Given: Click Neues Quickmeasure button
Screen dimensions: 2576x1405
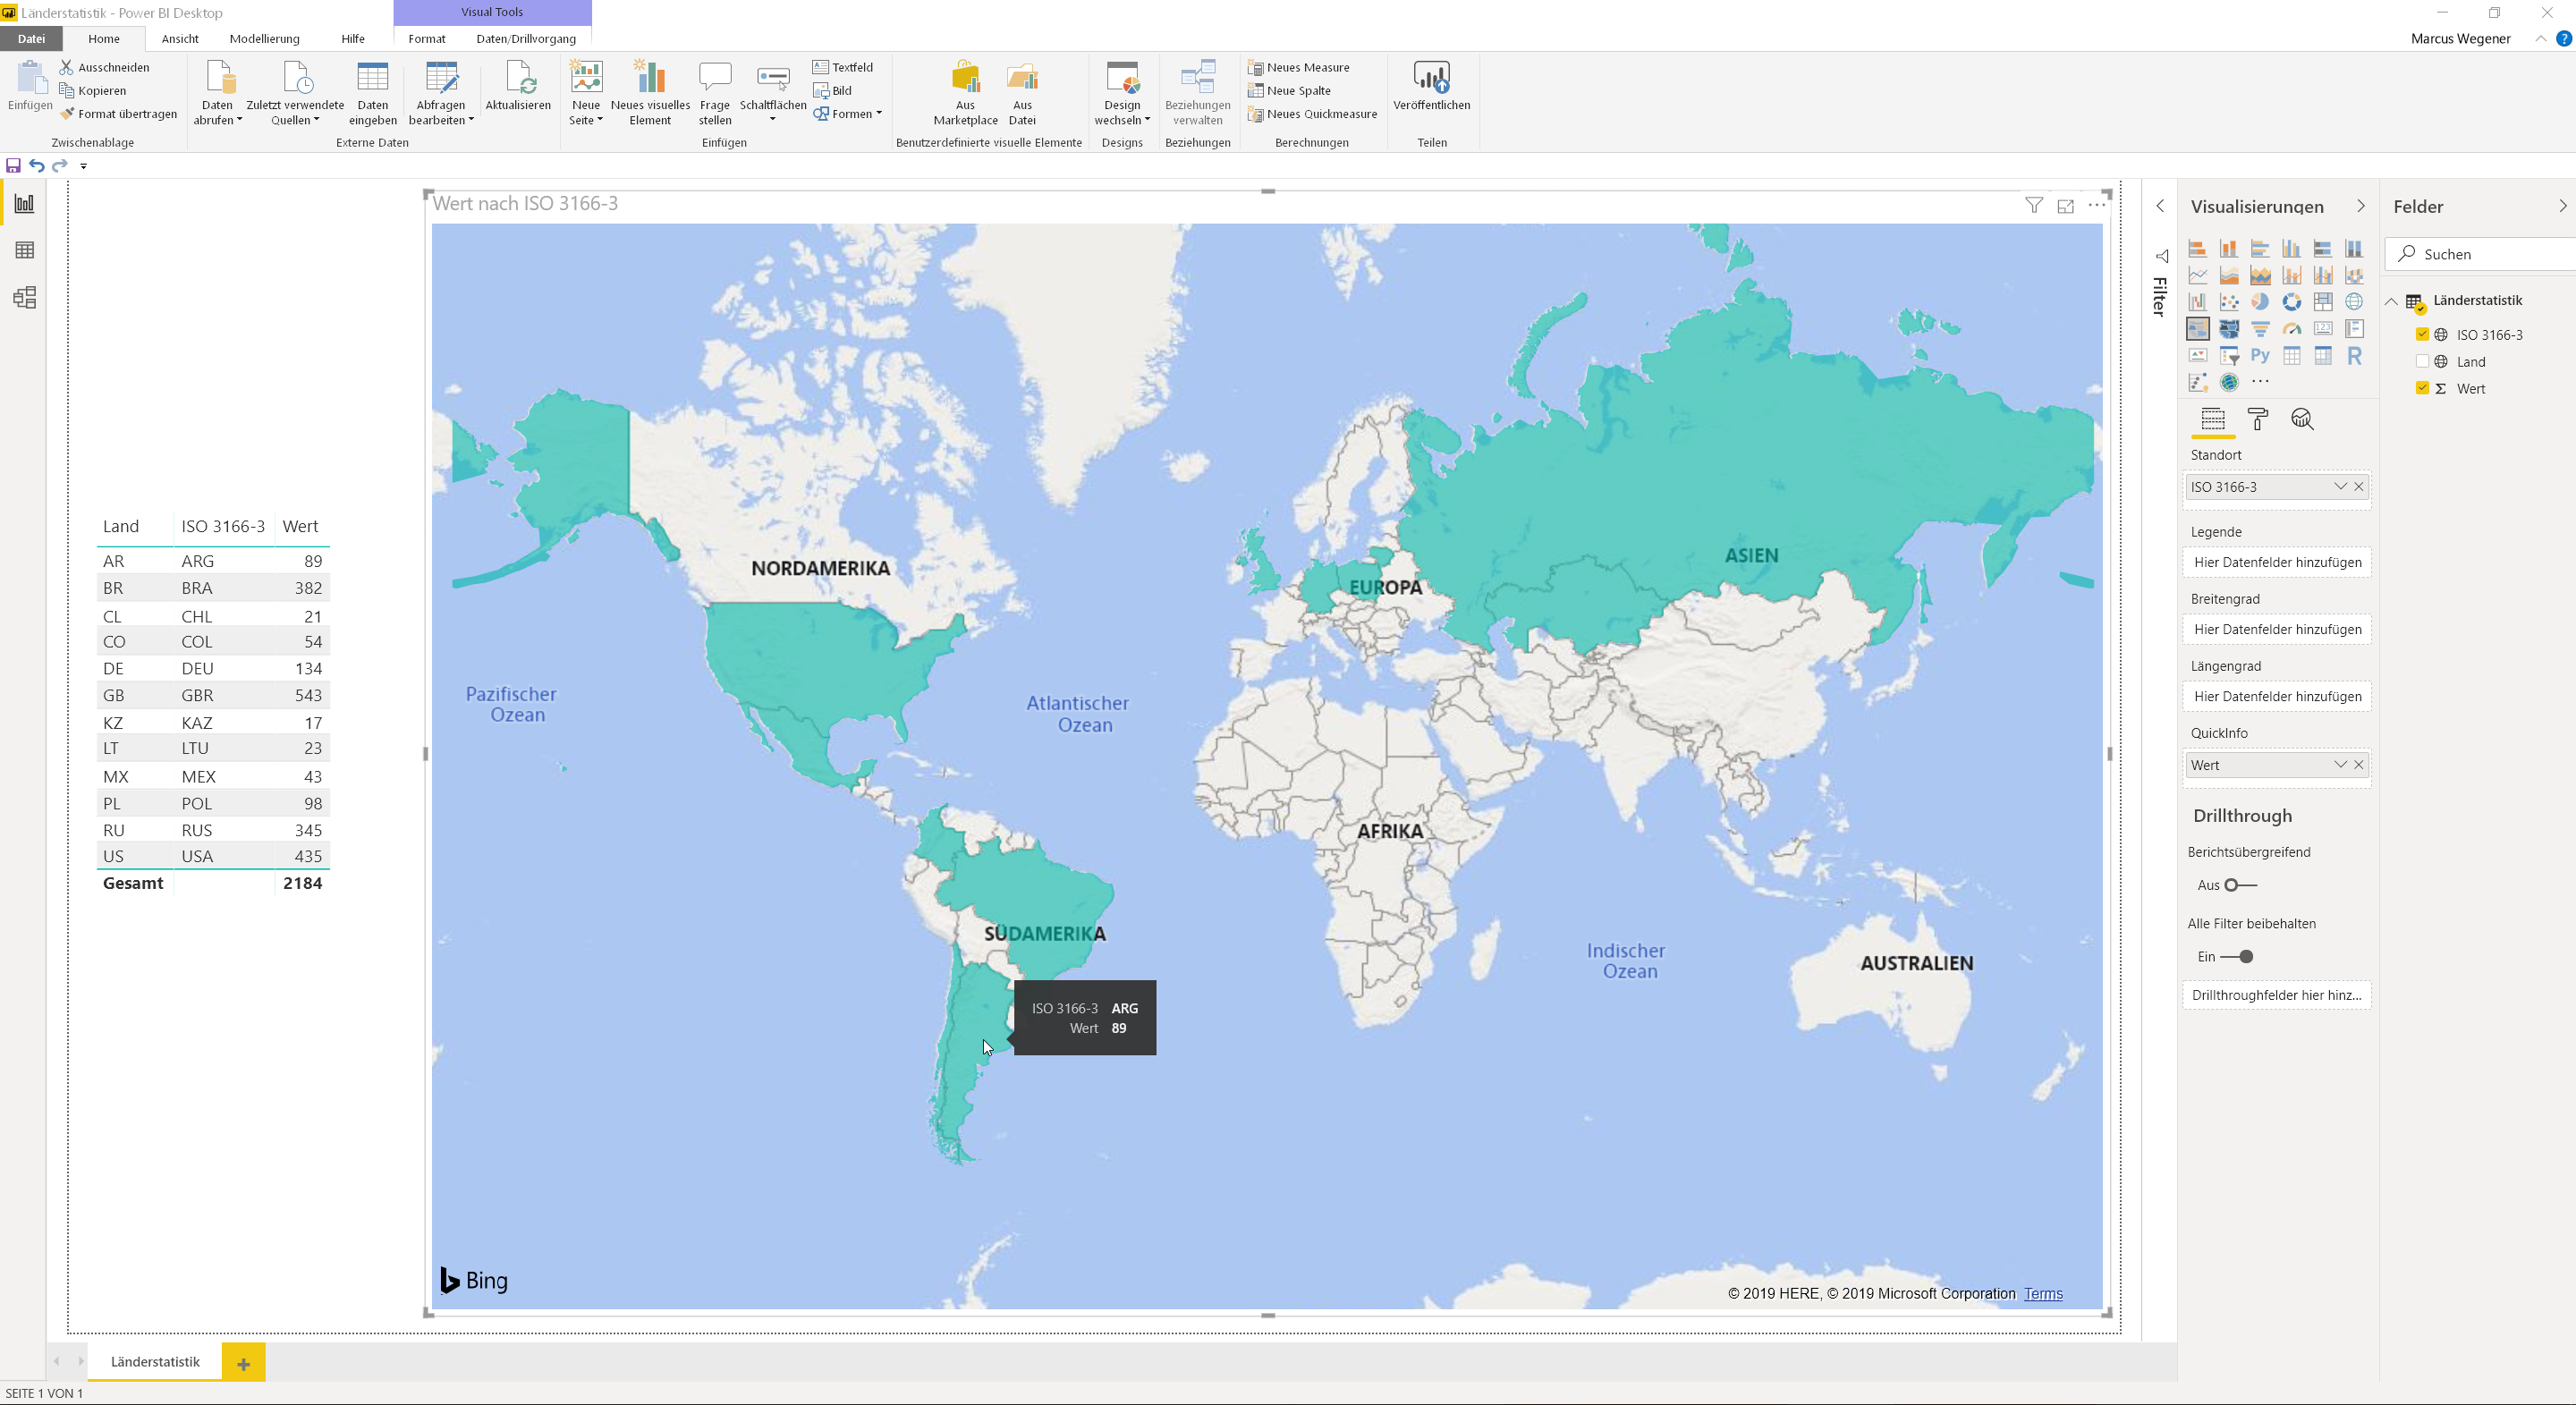Looking at the screenshot, I should click(x=1312, y=114).
